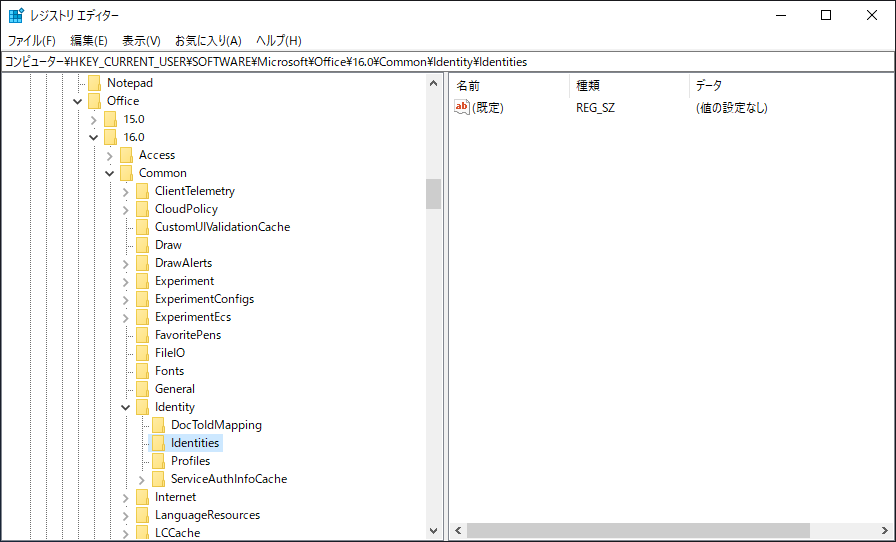Click the General folder icon
Screen dimensions: 896x542
[x=143, y=389]
